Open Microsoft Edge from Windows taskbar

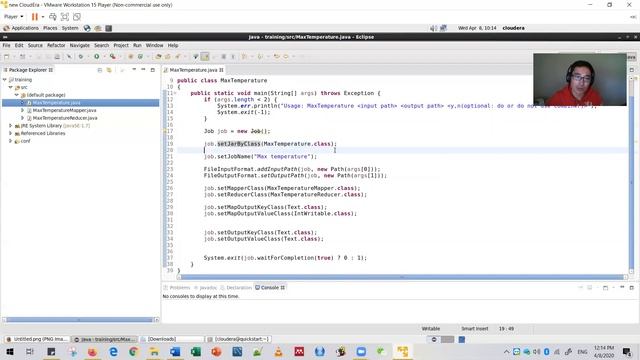[113, 351]
